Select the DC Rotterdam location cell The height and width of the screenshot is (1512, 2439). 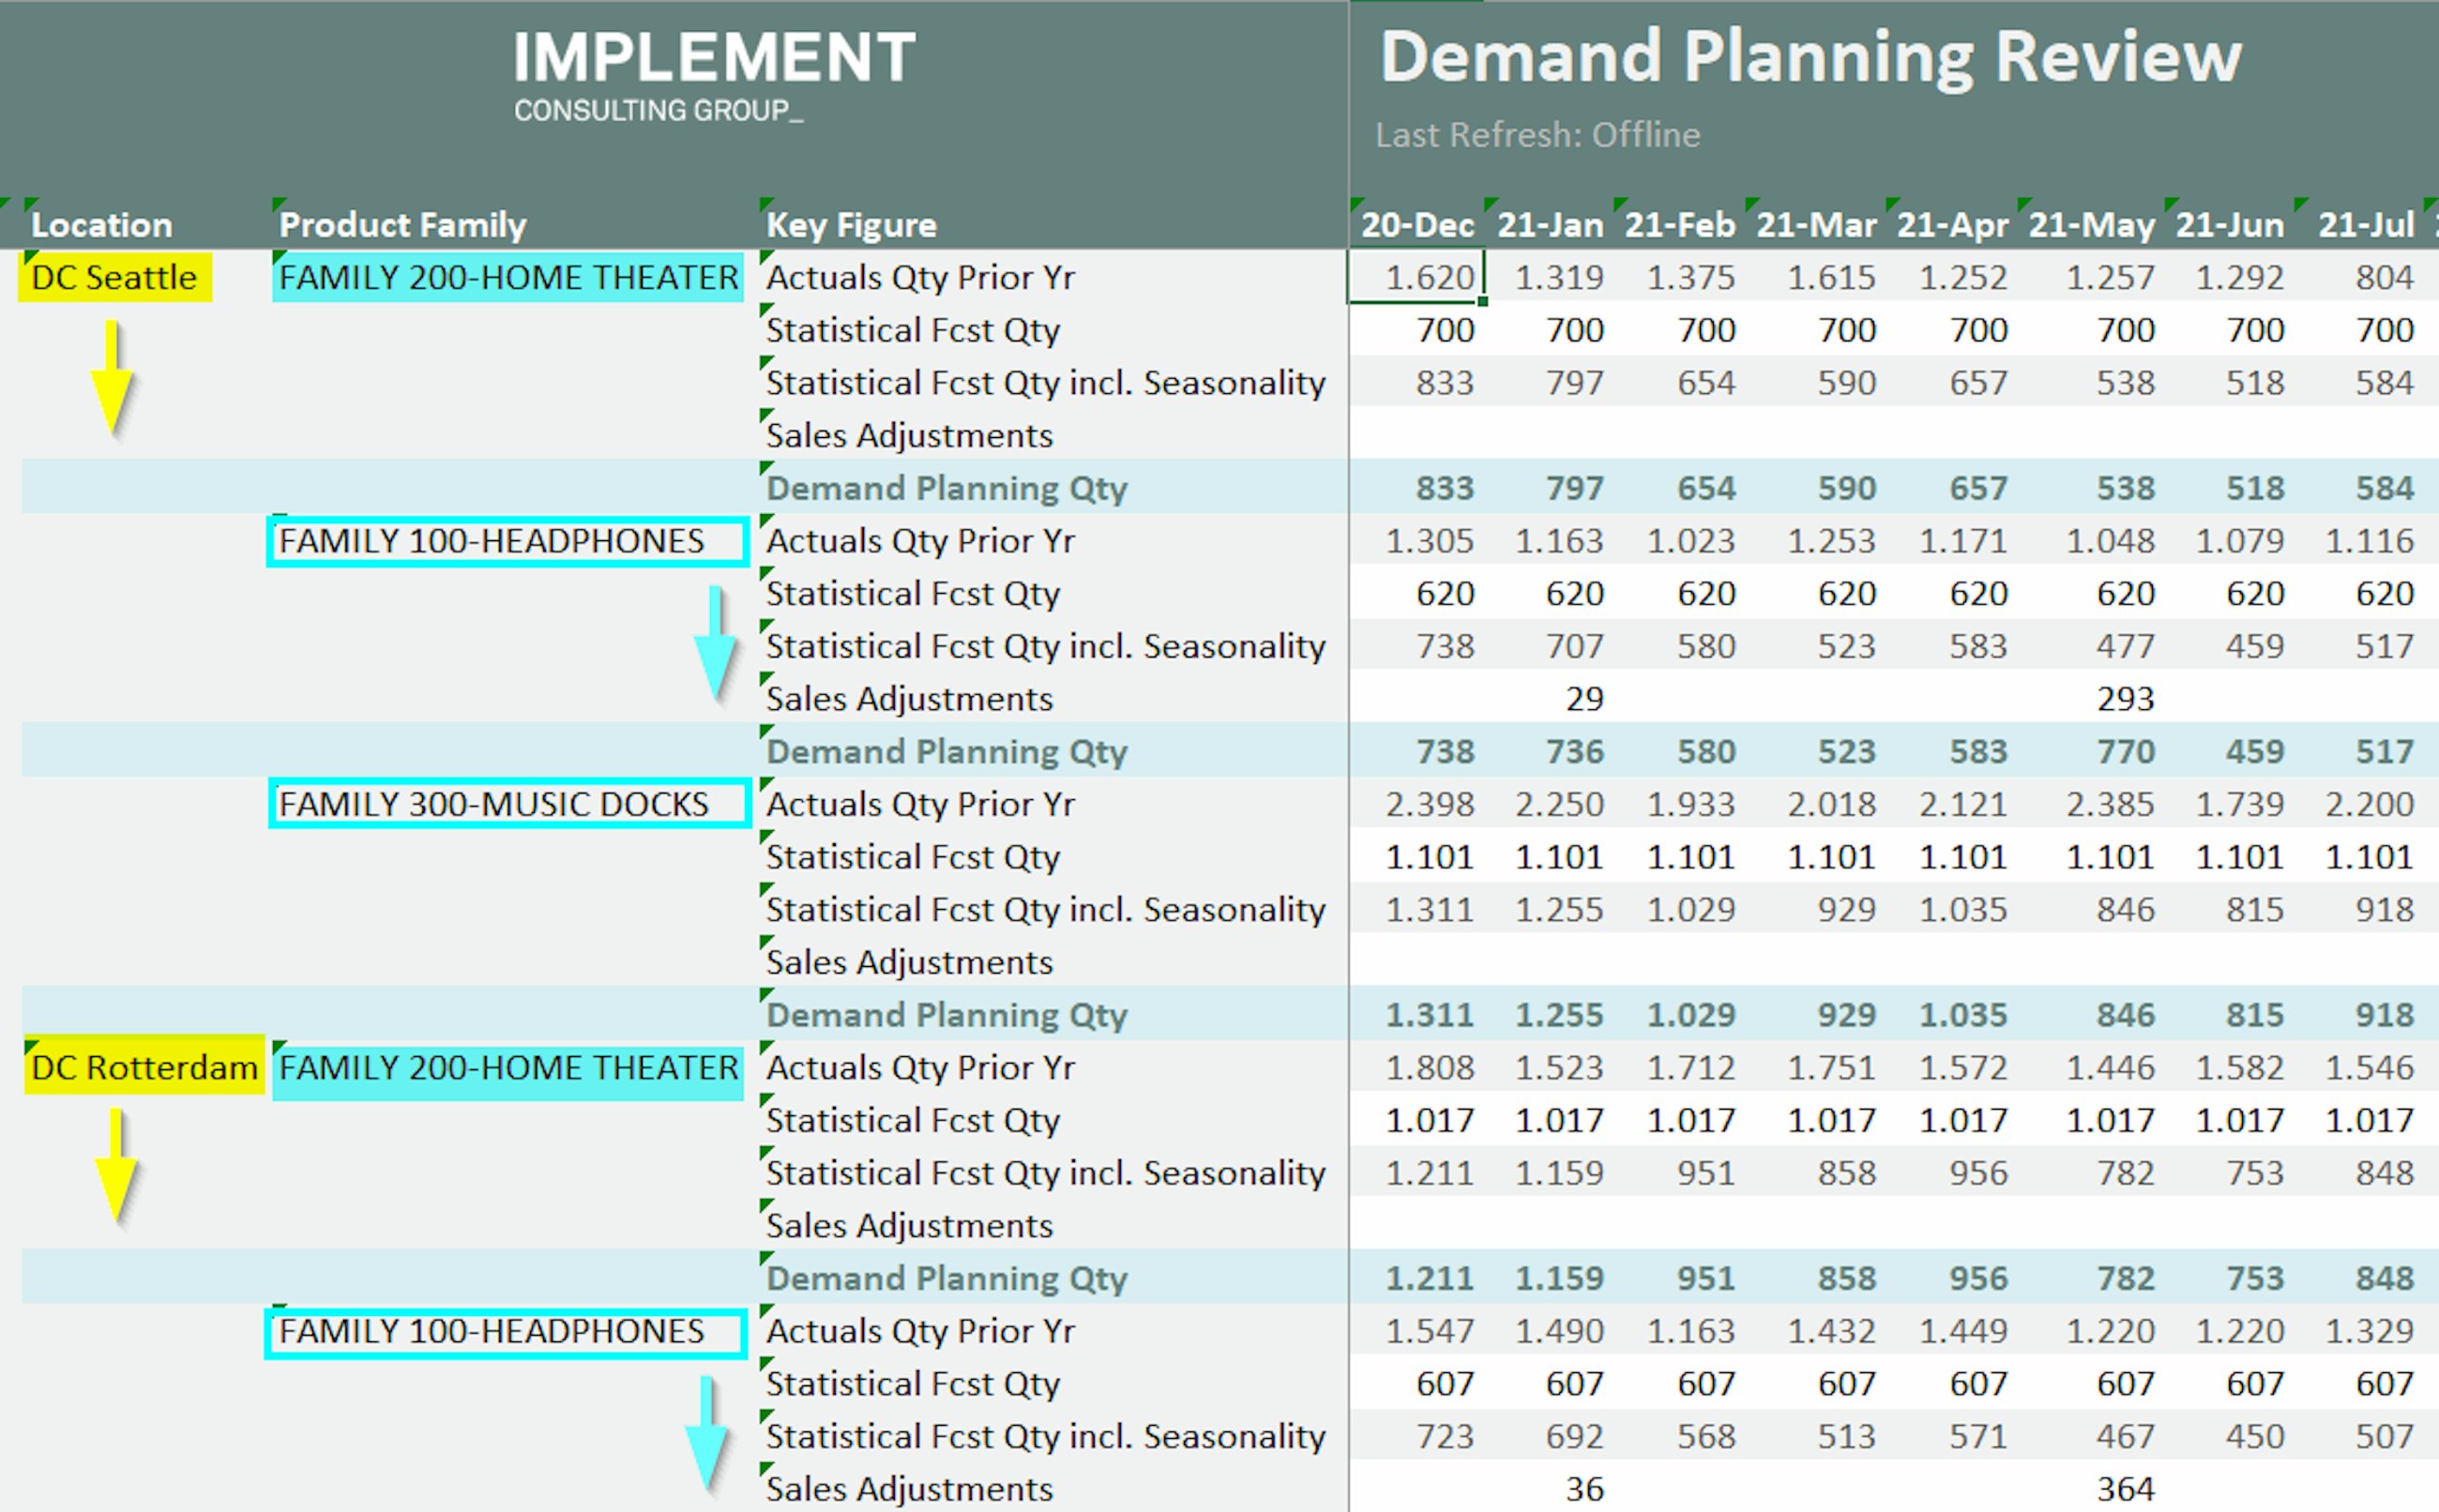pos(142,1067)
